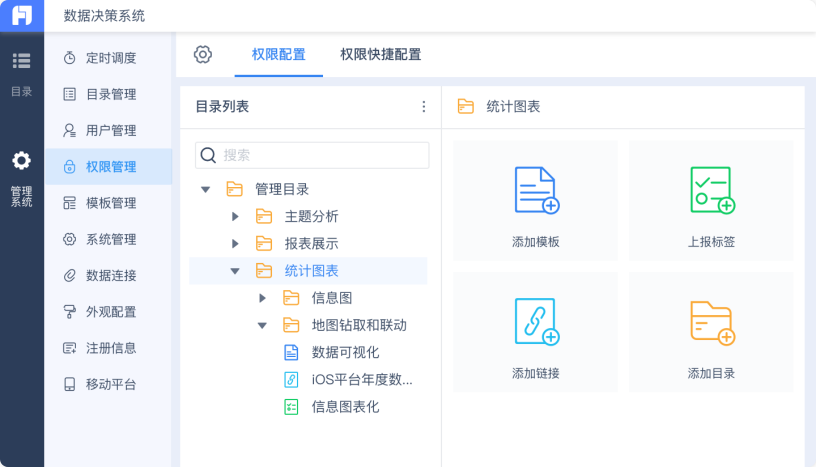Viewport: 816px width, 467px height.
Task: Click the 搜索 search input field
Action: coord(322,155)
